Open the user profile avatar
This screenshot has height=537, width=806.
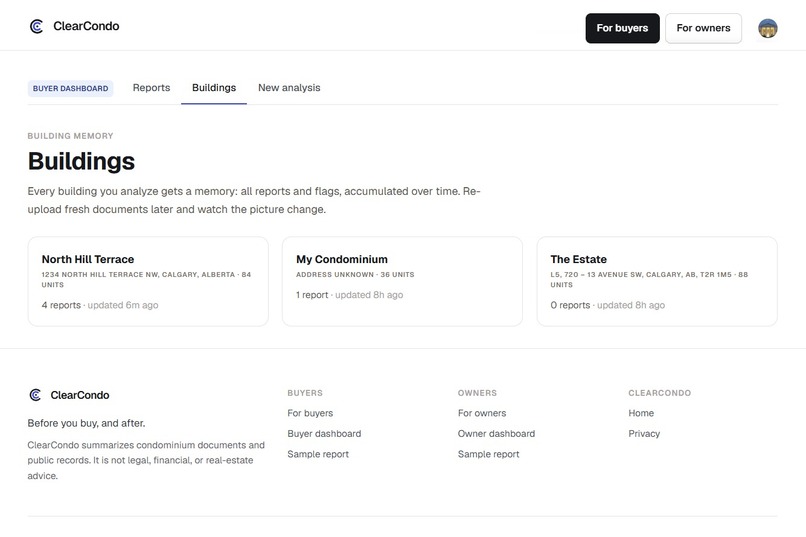pos(767,28)
